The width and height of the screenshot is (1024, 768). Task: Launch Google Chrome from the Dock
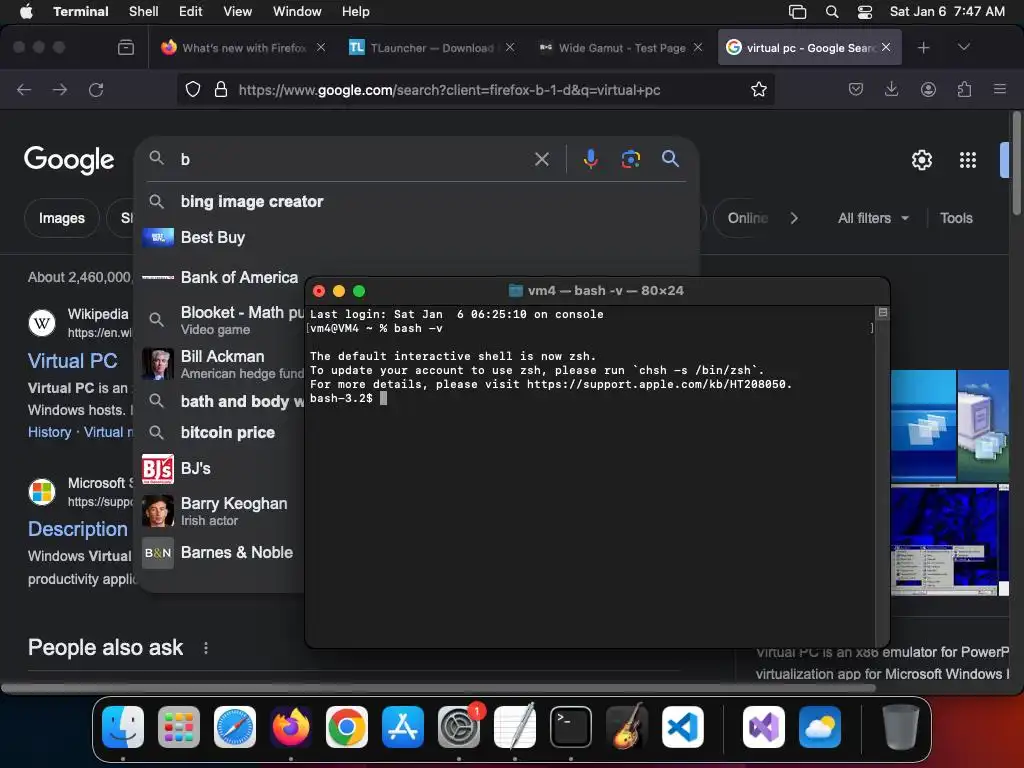point(347,727)
